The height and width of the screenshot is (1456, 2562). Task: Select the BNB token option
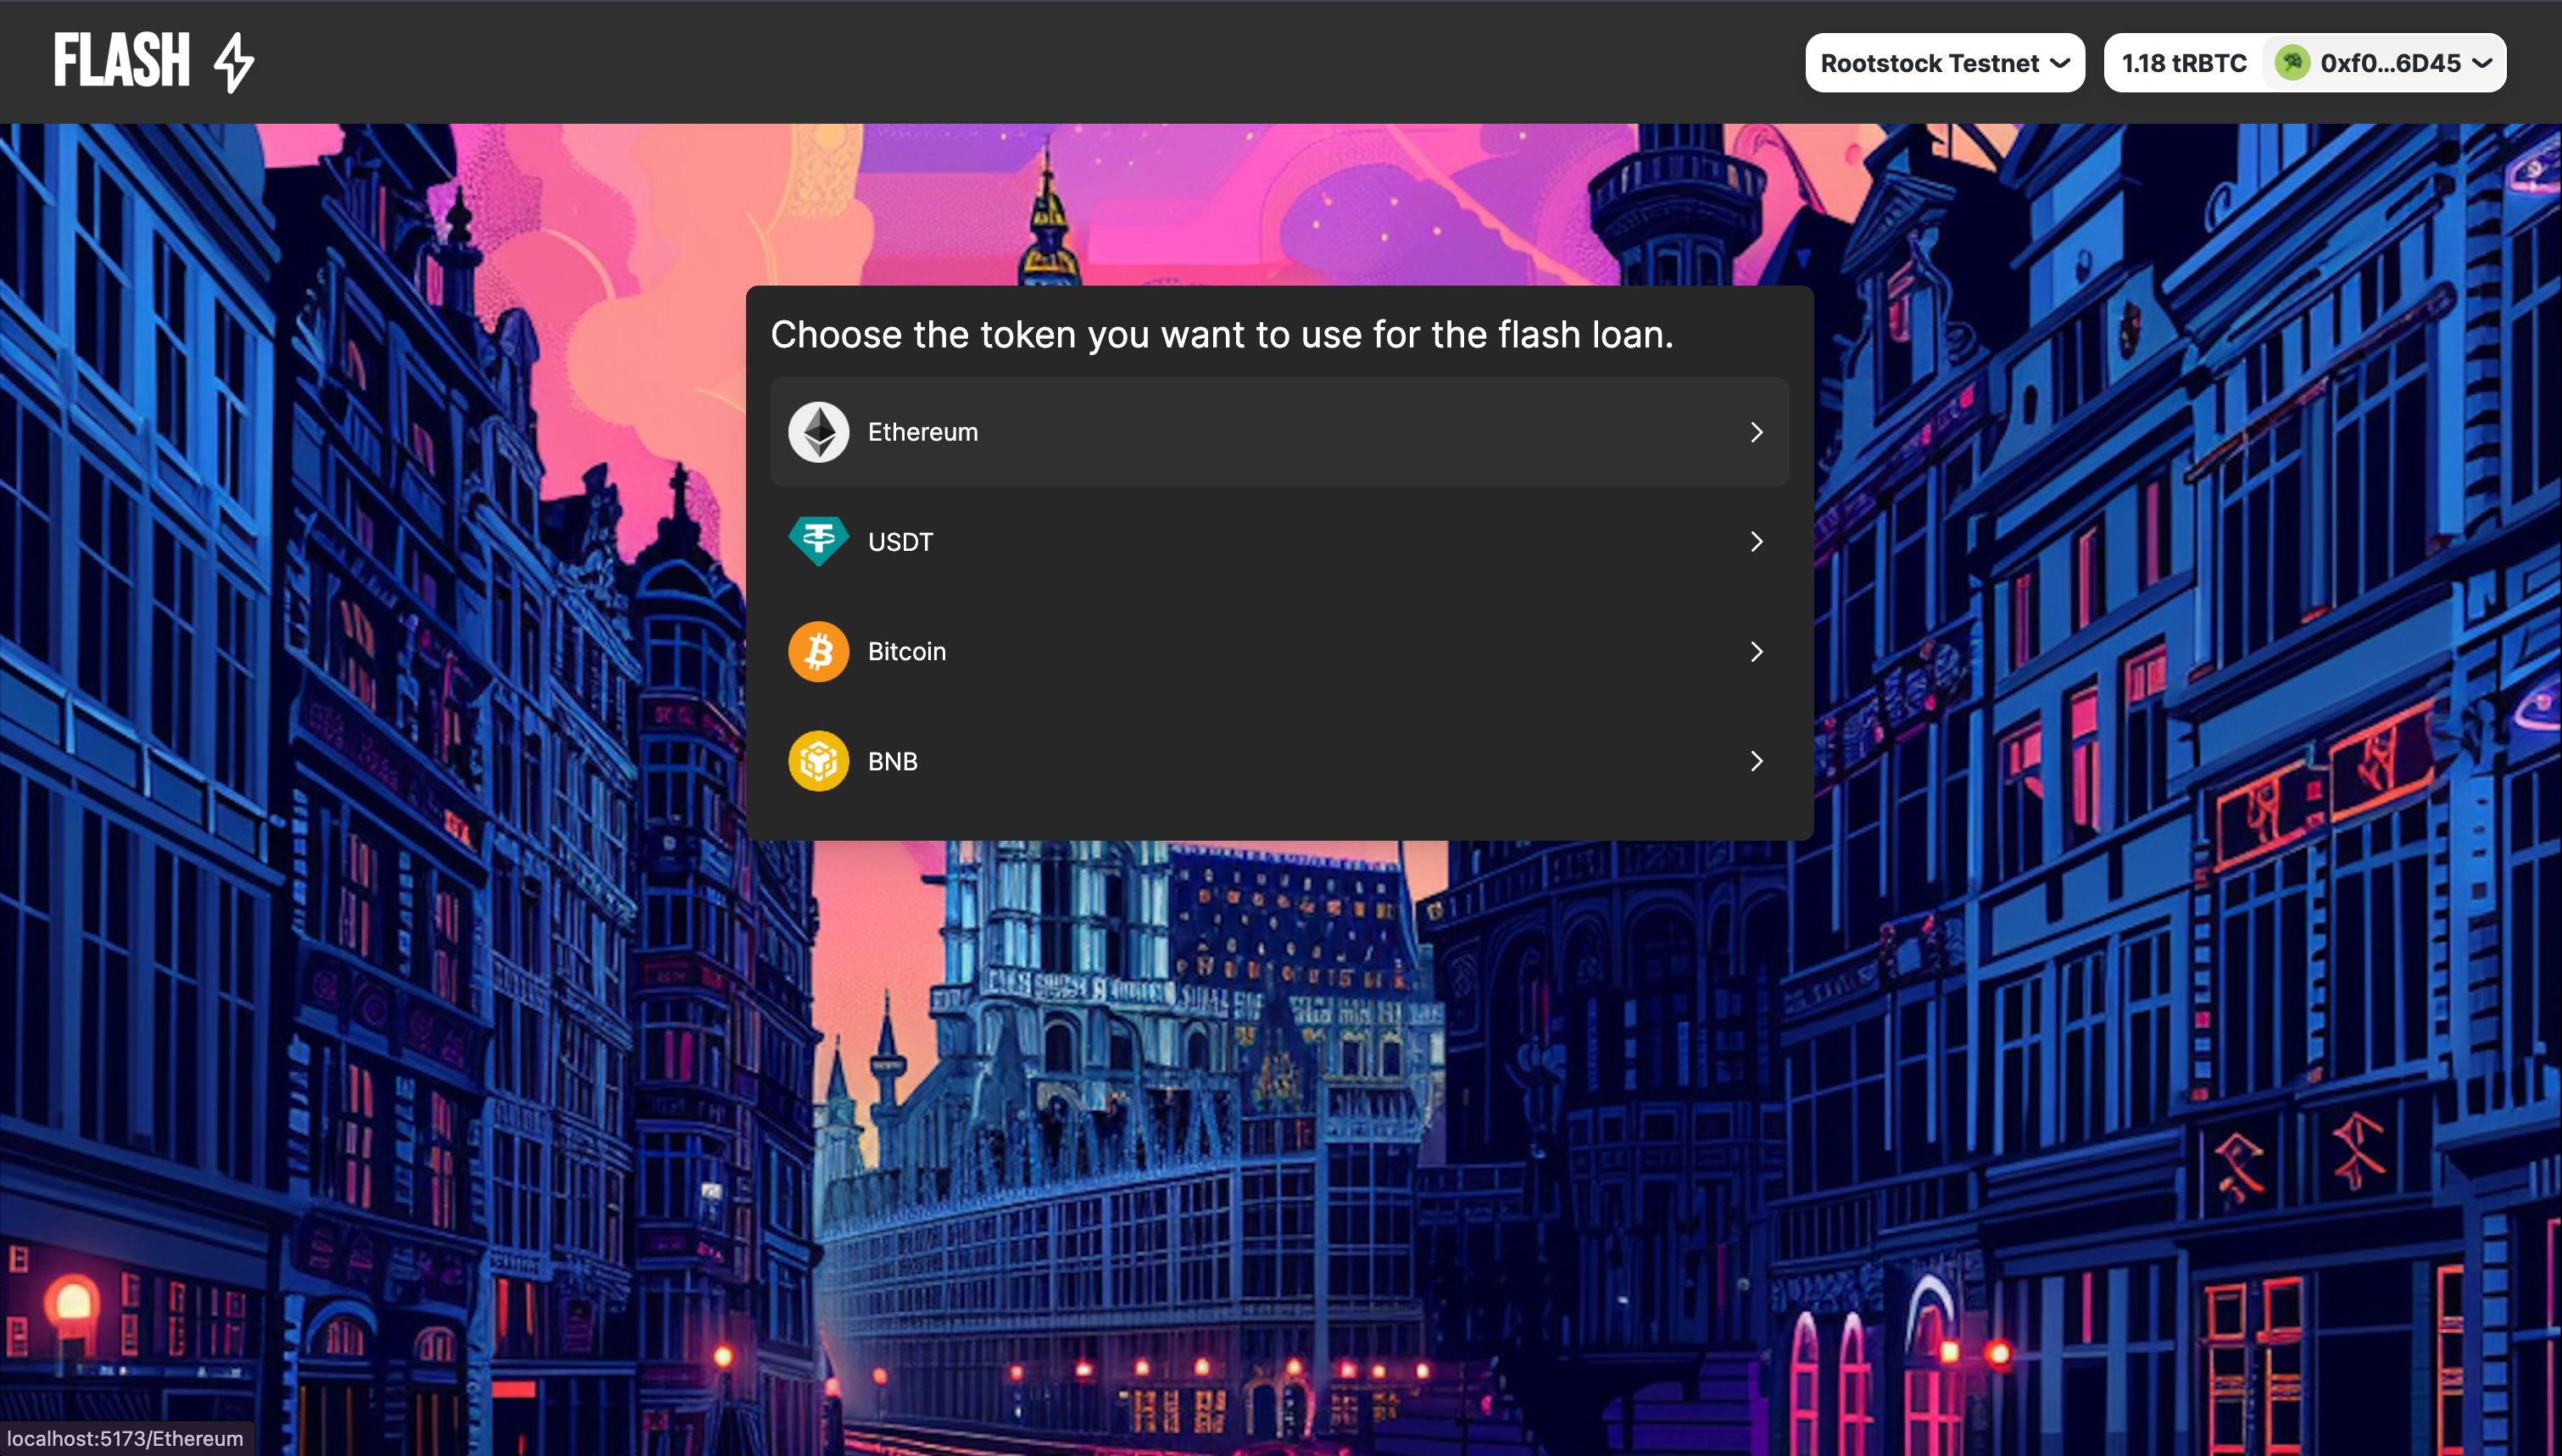tap(1279, 759)
